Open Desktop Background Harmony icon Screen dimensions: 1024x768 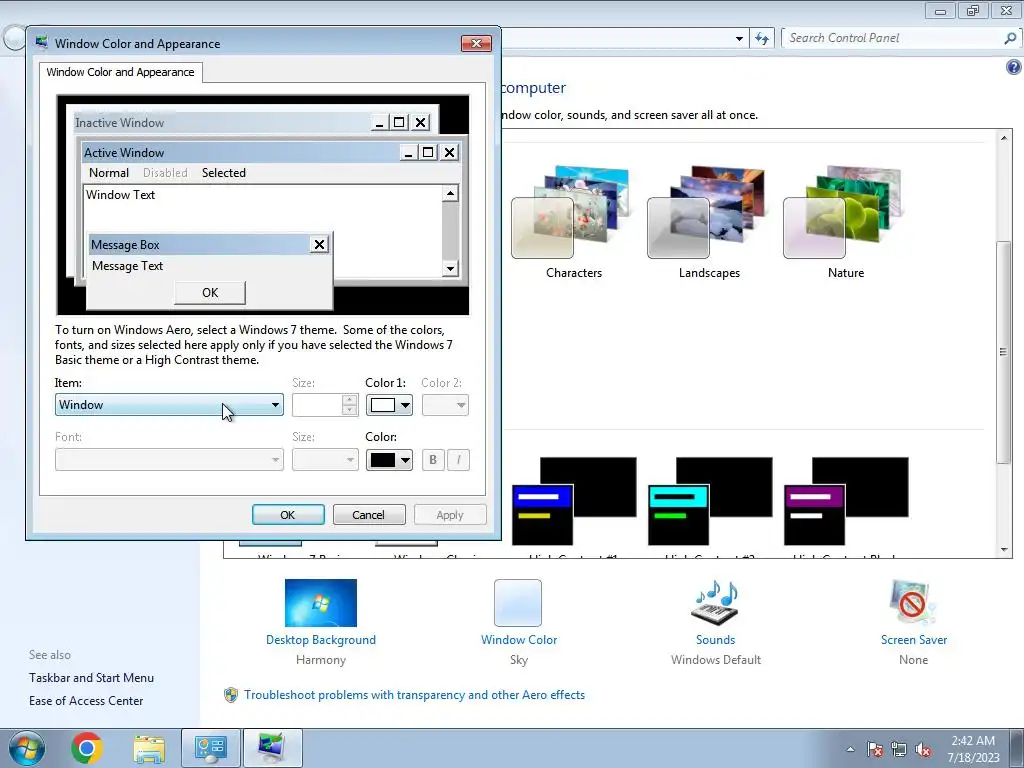coord(321,603)
